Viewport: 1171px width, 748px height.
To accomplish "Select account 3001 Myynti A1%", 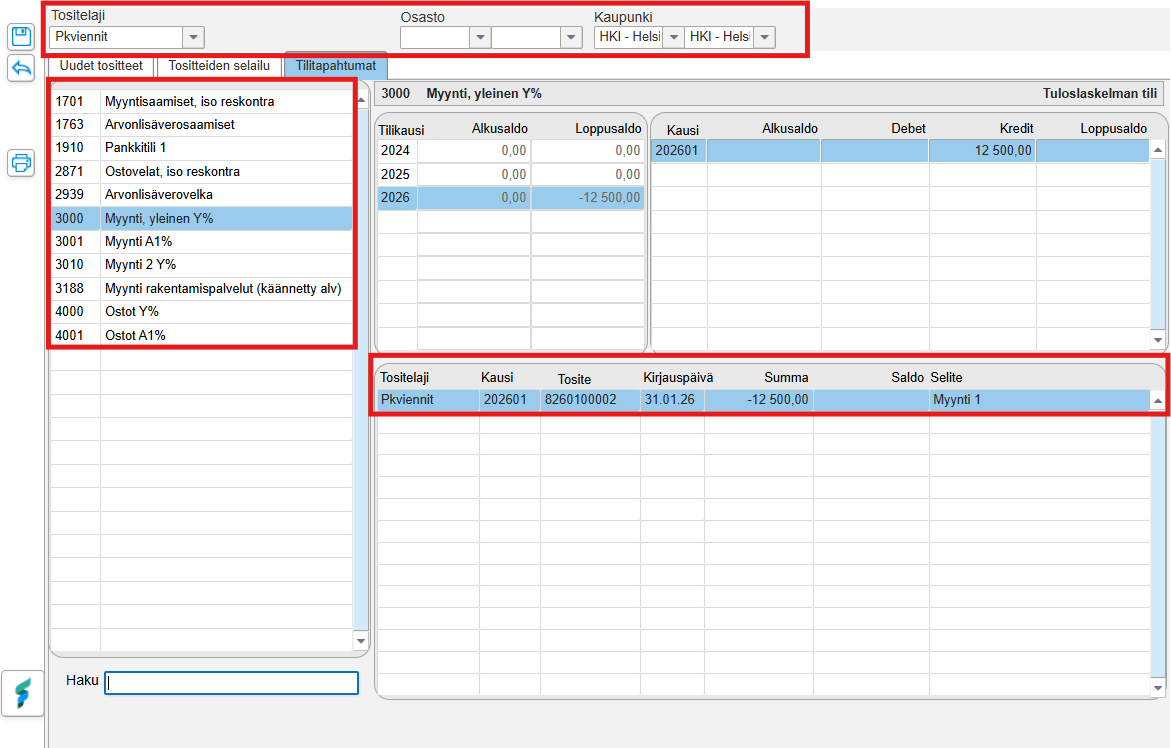I will pyautogui.click(x=202, y=242).
